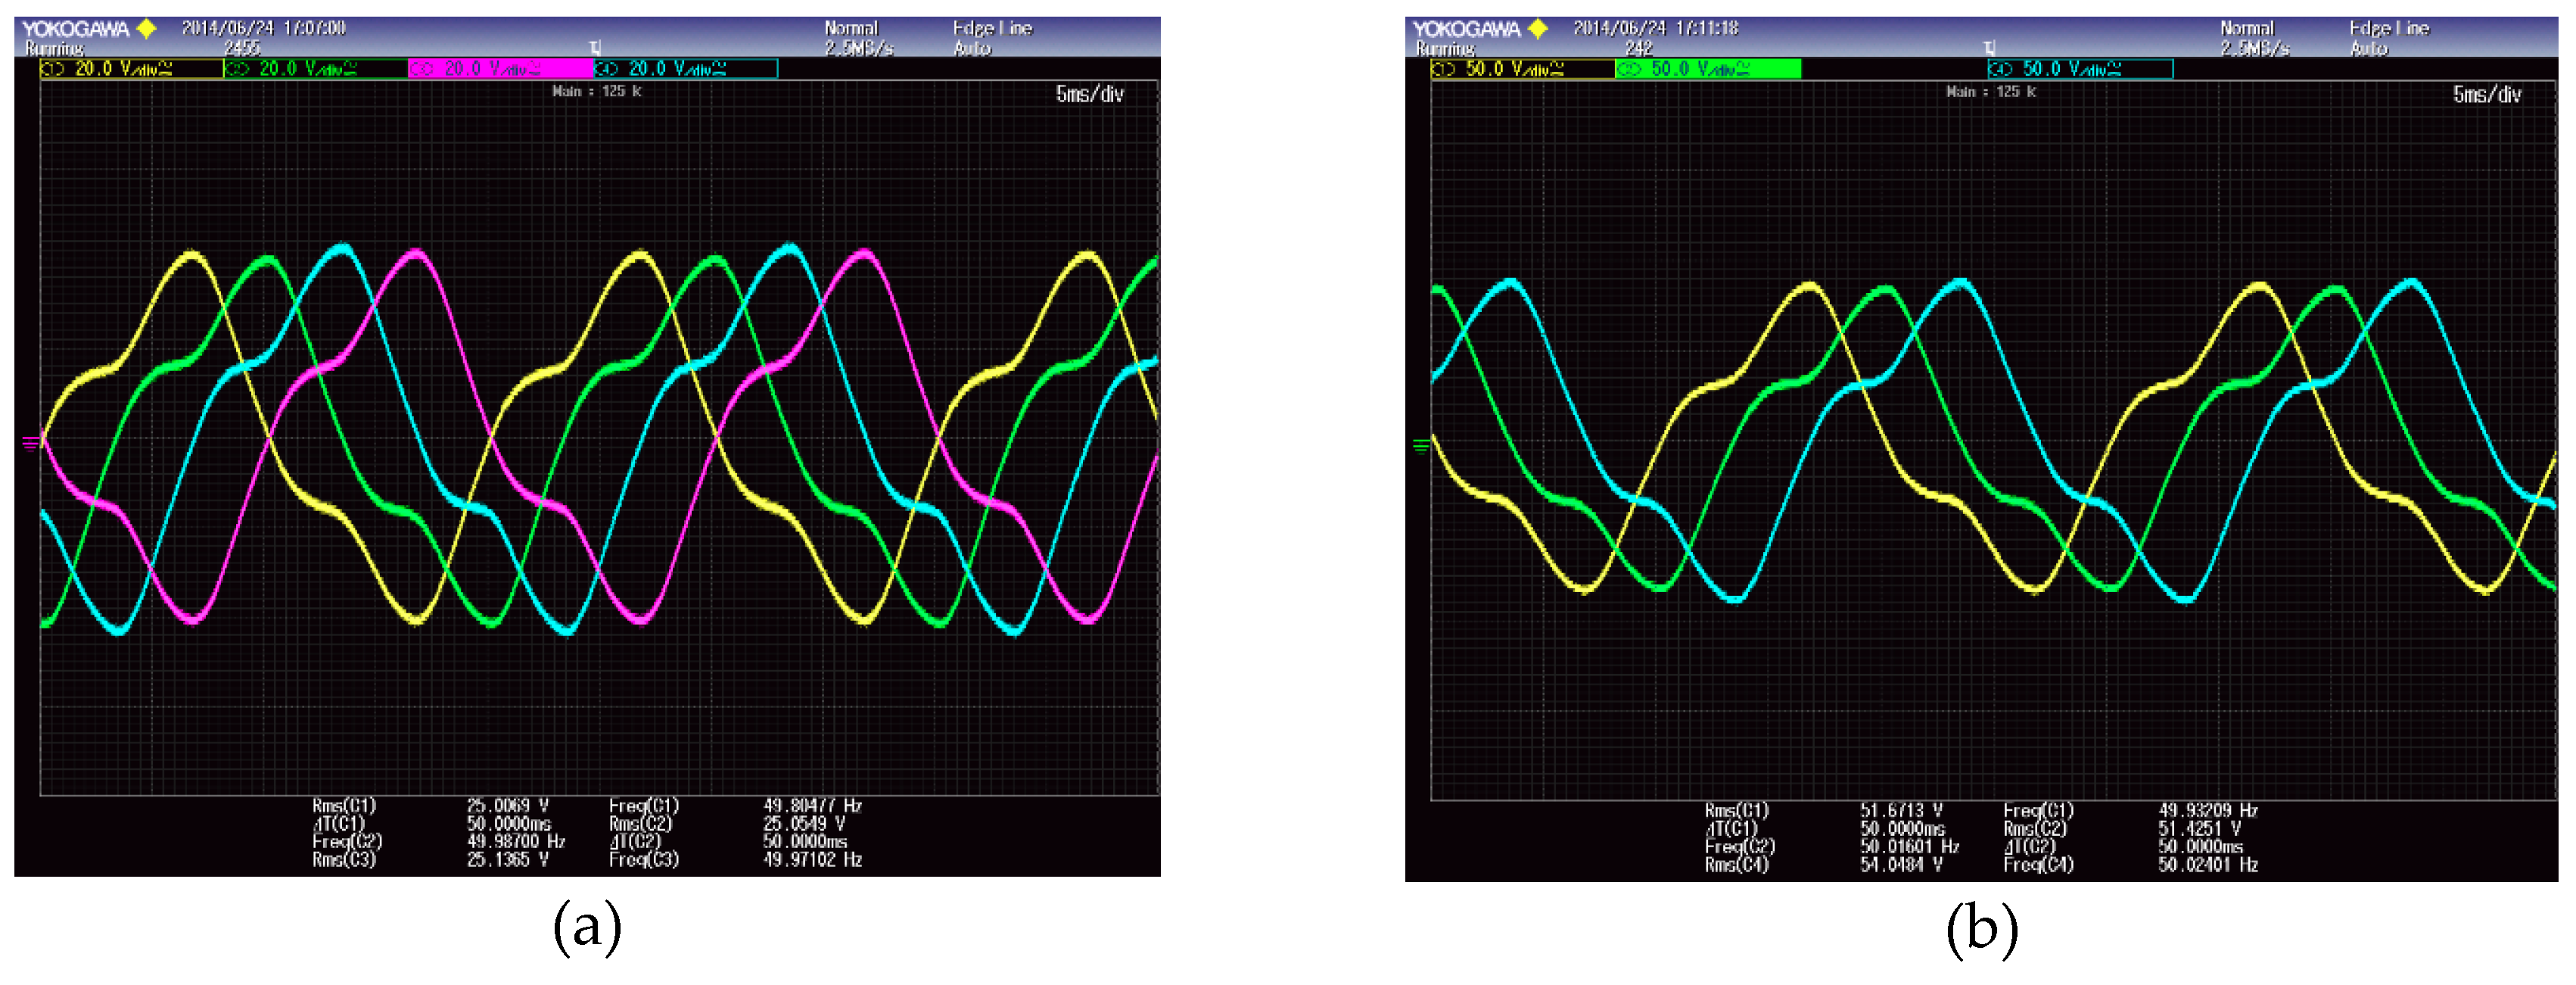Click green ground level marker left of panel (b)
The image size is (2576, 985).
coord(1420,446)
